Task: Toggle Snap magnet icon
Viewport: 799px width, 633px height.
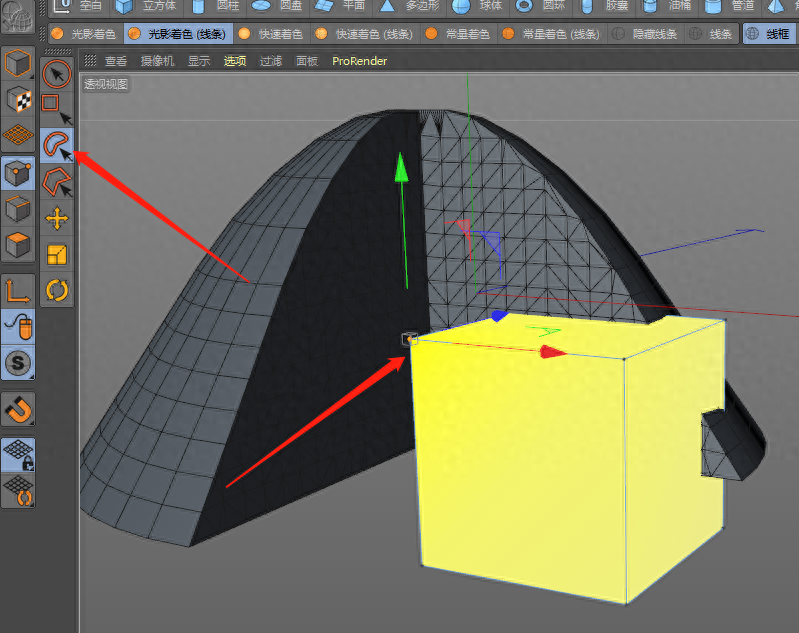Action: (18, 409)
